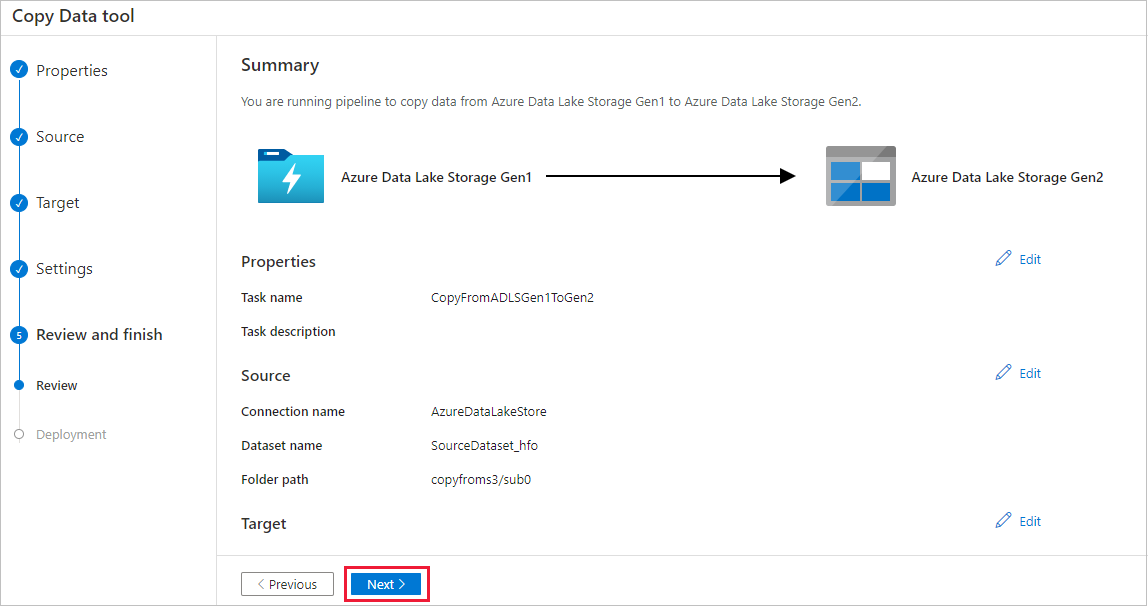Open the Settings step

click(64, 269)
